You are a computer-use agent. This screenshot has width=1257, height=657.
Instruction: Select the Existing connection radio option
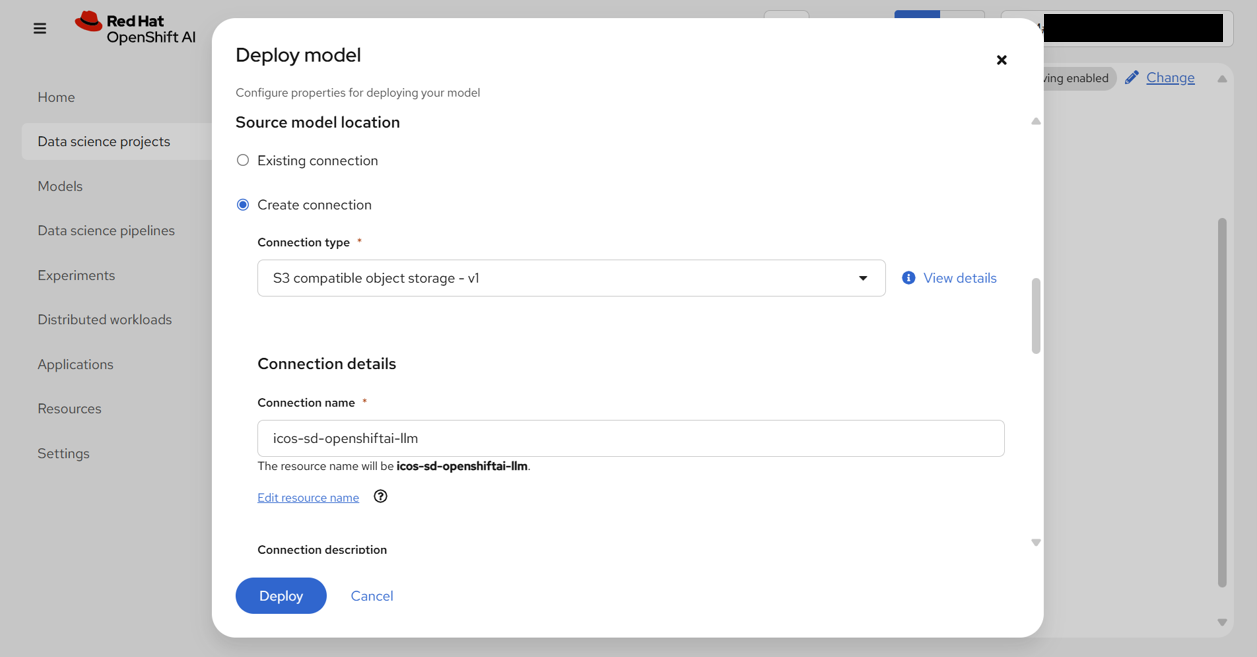243,160
